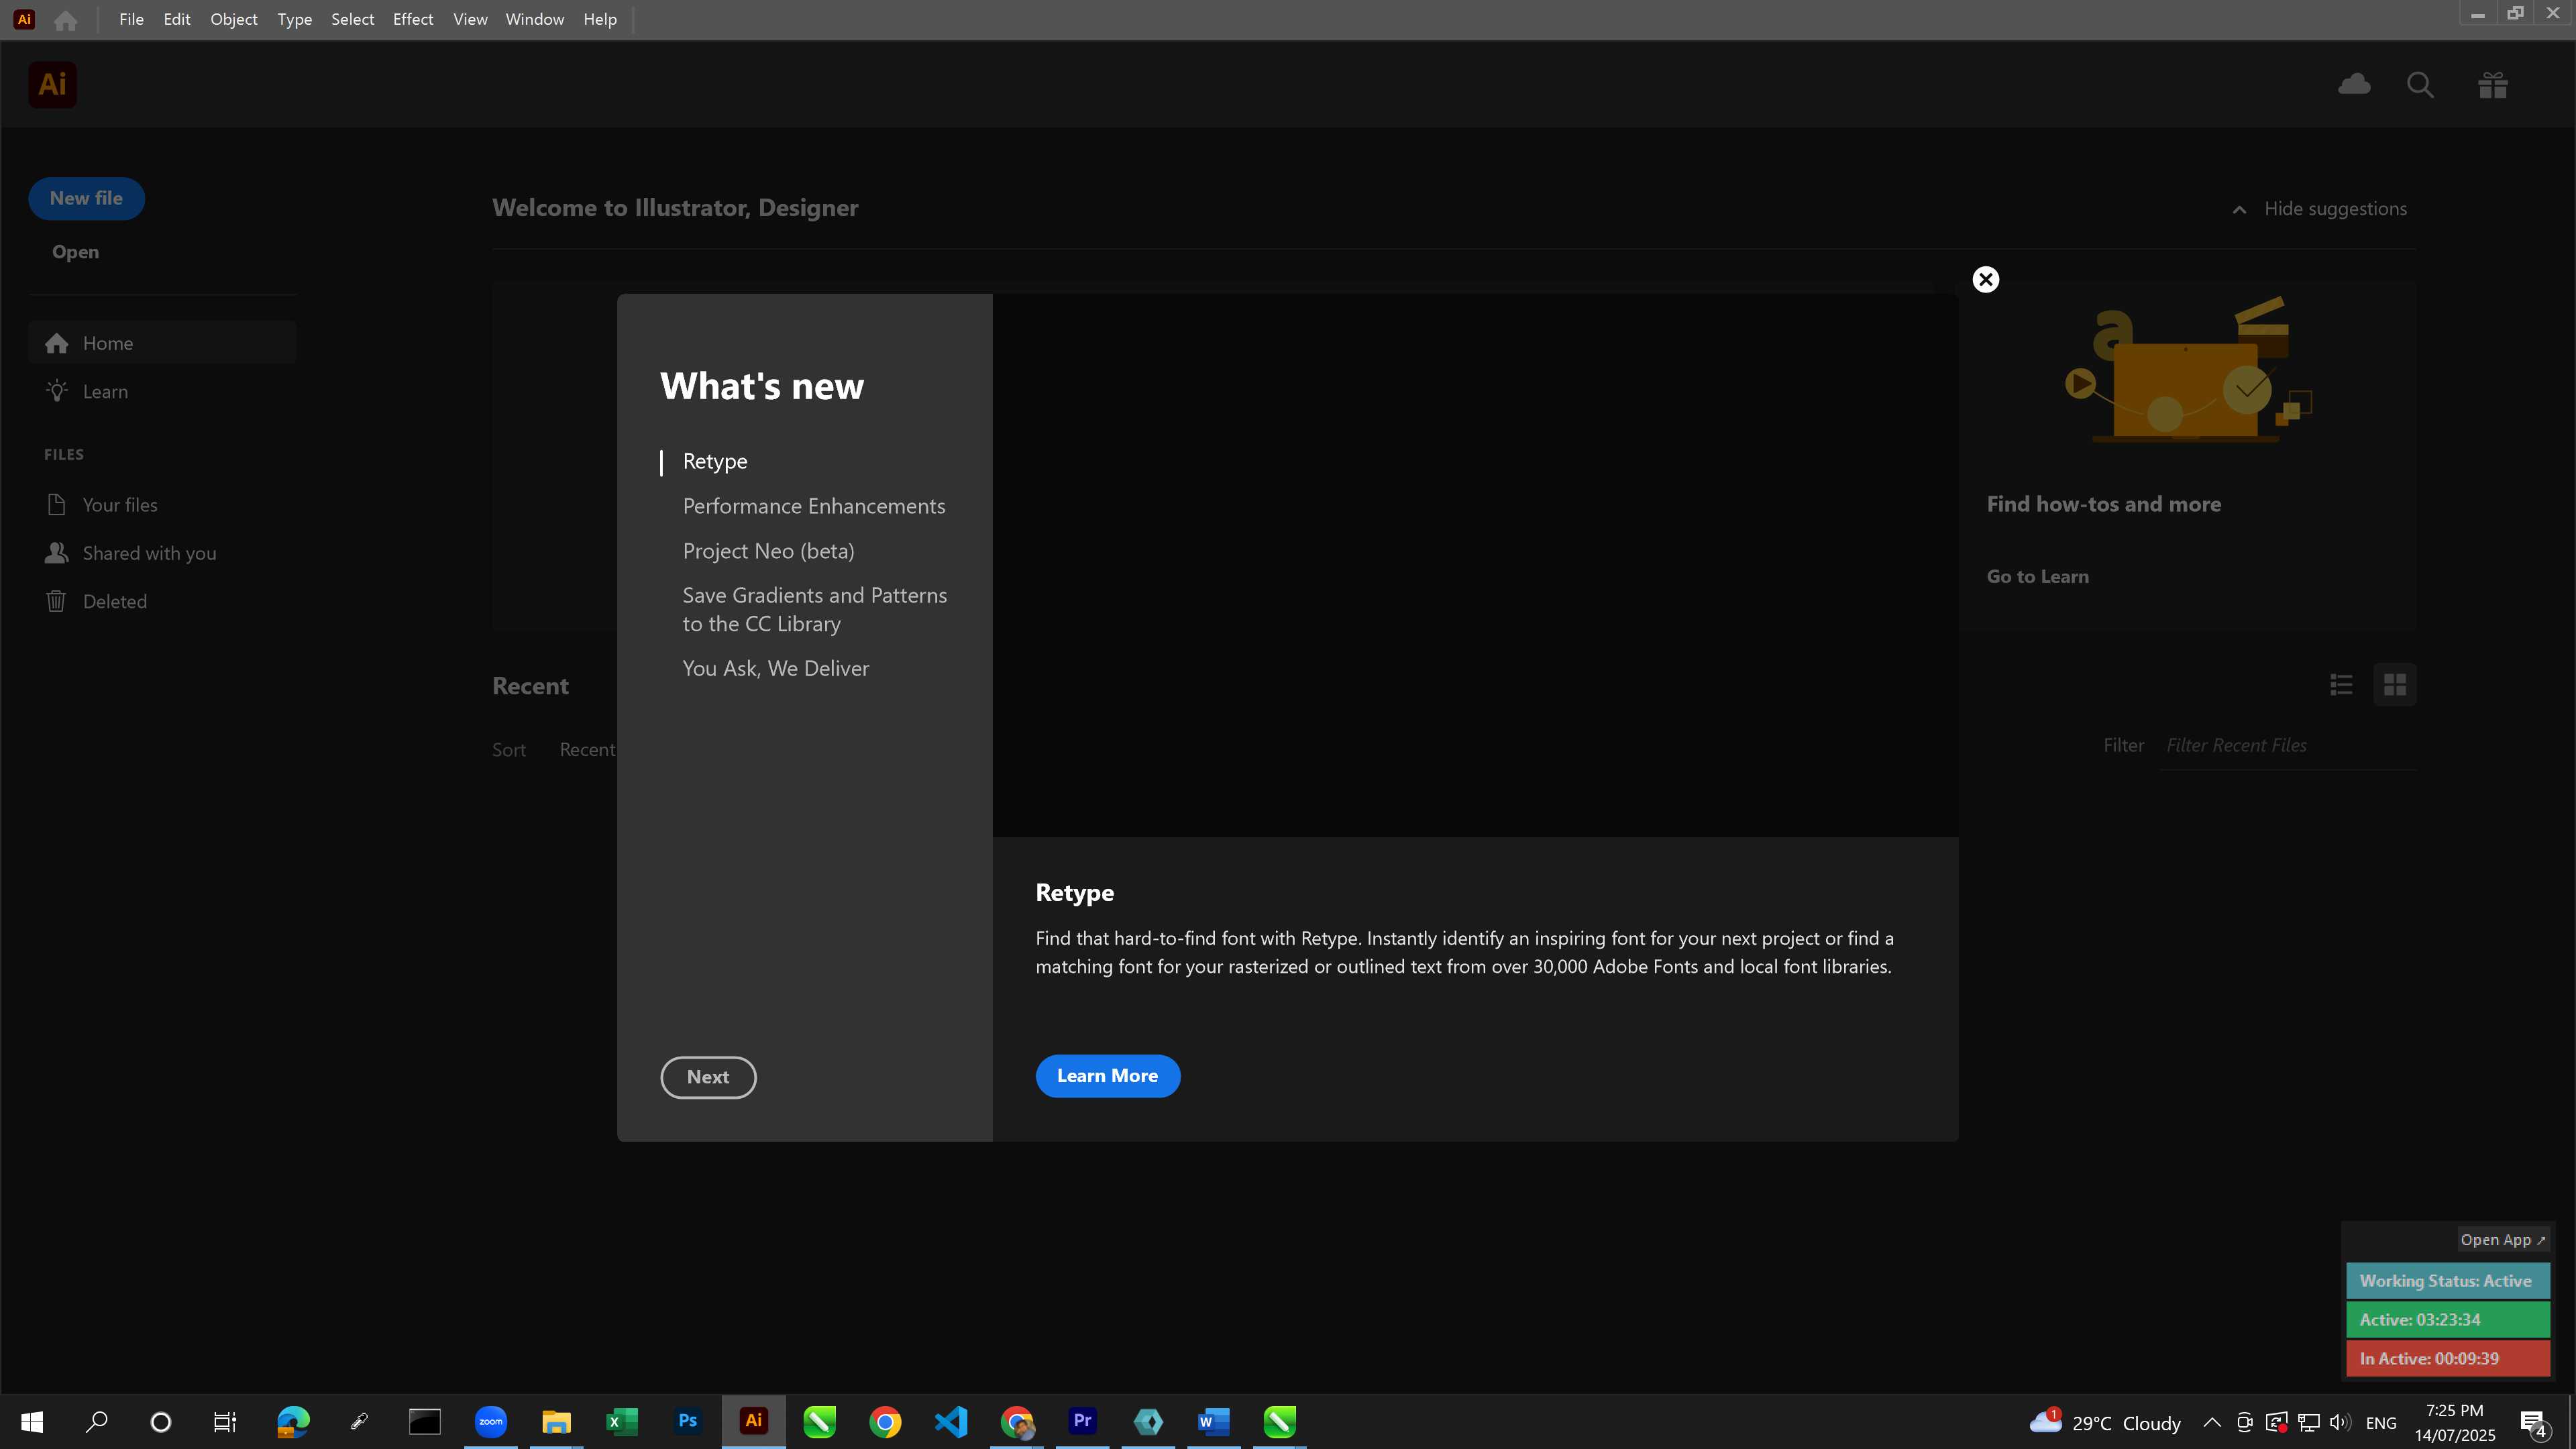Open Microsoft Word from the taskbar
Viewport: 2576px width, 1449px height.
[1214, 1422]
